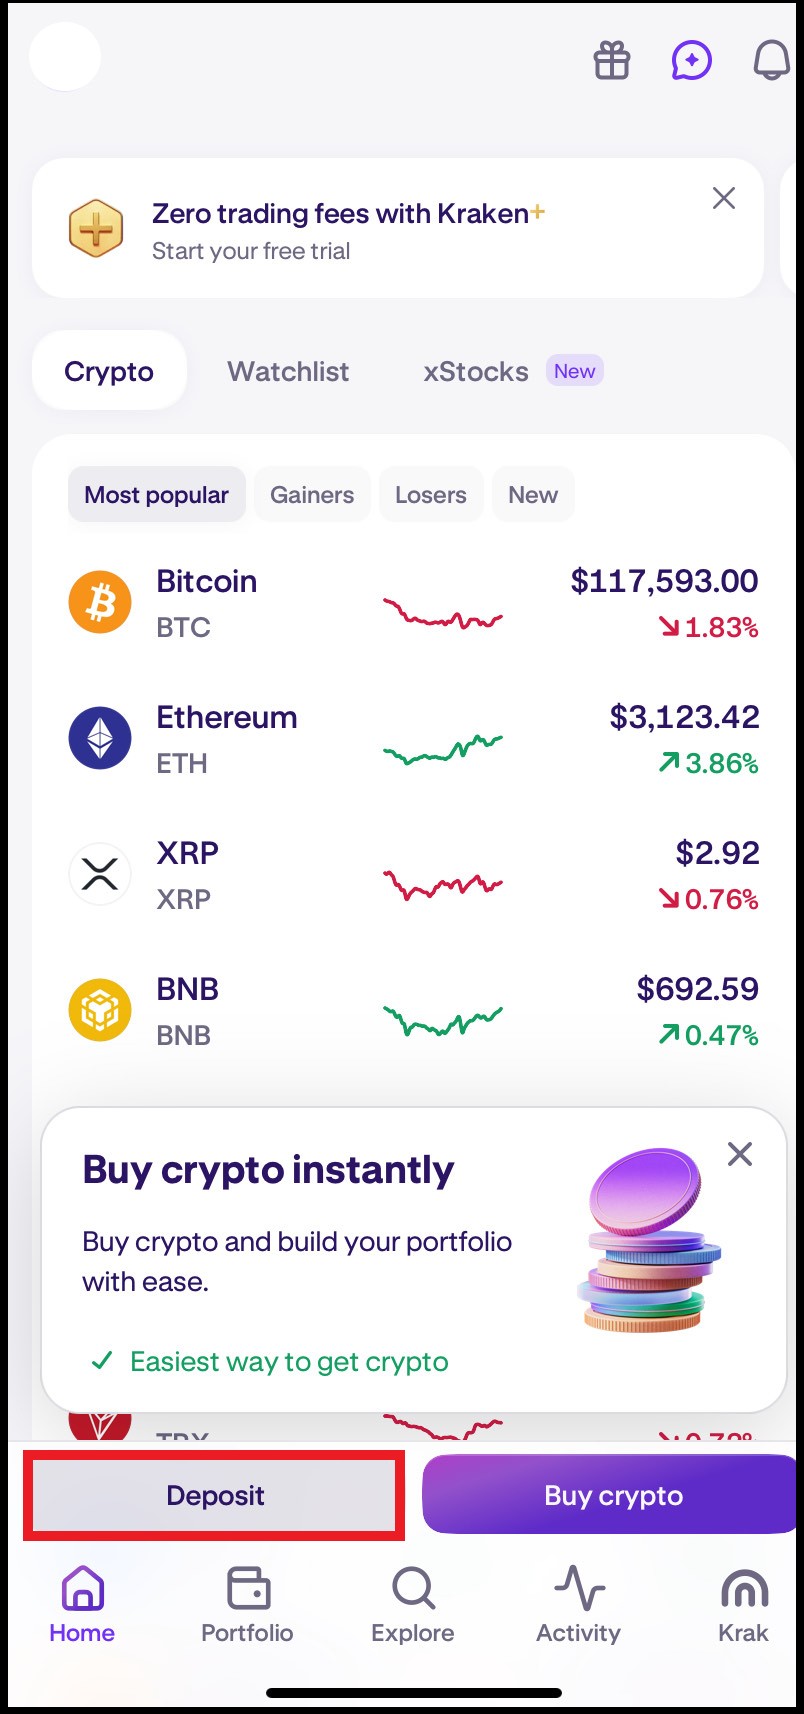This screenshot has height=1714, width=804.
Task: Tap the profile avatar circle
Action: coord(65,57)
